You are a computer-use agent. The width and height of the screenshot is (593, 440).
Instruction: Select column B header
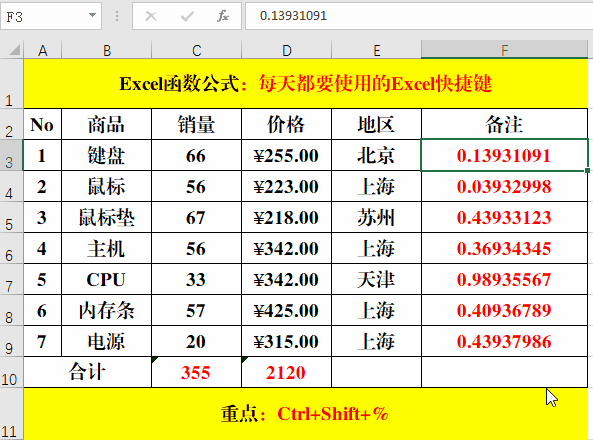(x=107, y=50)
